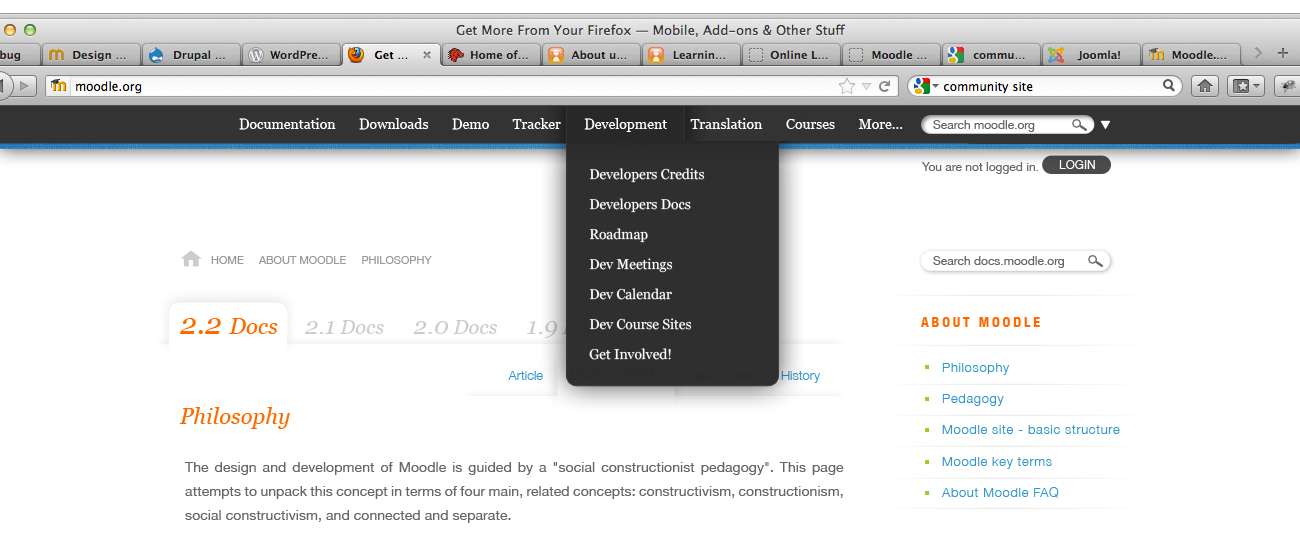Open the History tab link
The width and height of the screenshot is (1300, 542).
[x=800, y=376]
